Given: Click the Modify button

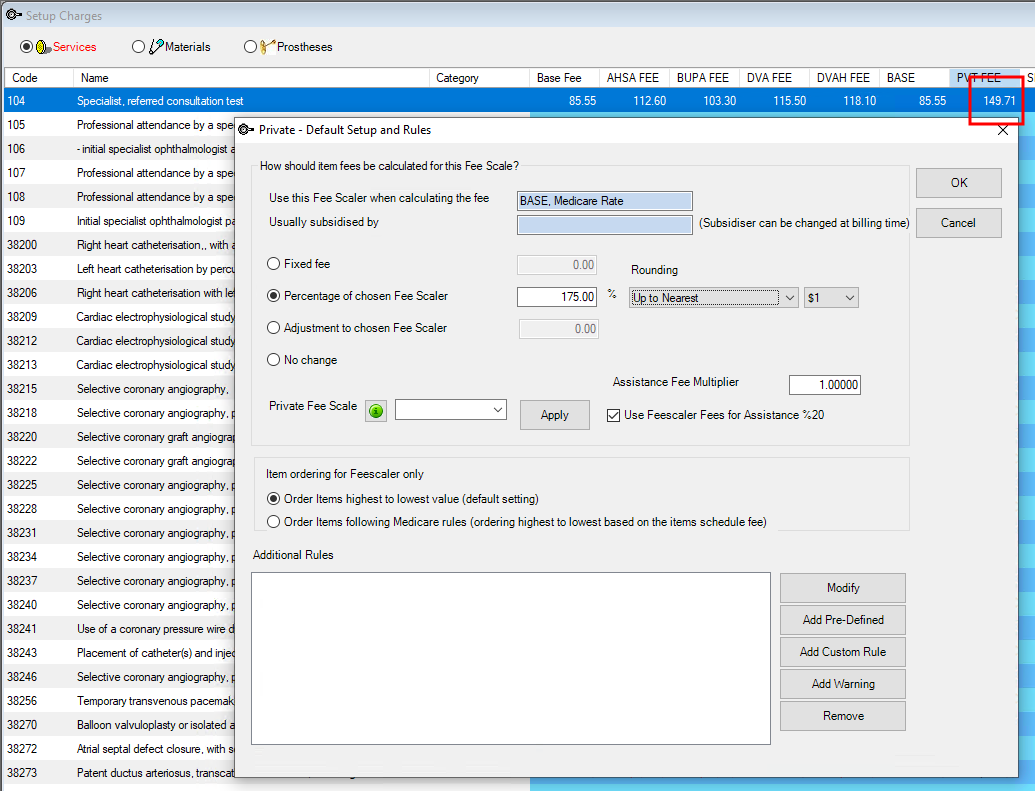Looking at the screenshot, I should 843,588.
